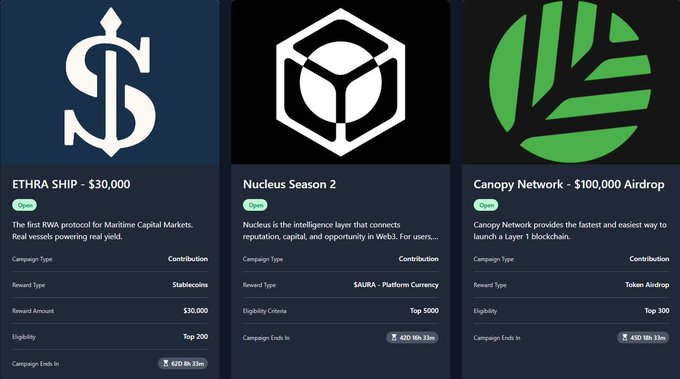Image resolution: width=680 pixels, height=379 pixels.
Task: Click the Open badge on ETHRA SHIP card
Action: tap(25, 205)
